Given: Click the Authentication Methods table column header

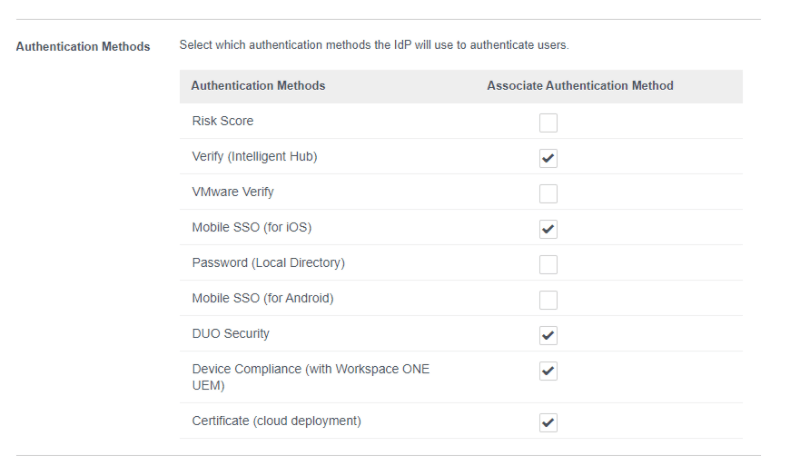Looking at the screenshot, I should [x=258, y=86].
